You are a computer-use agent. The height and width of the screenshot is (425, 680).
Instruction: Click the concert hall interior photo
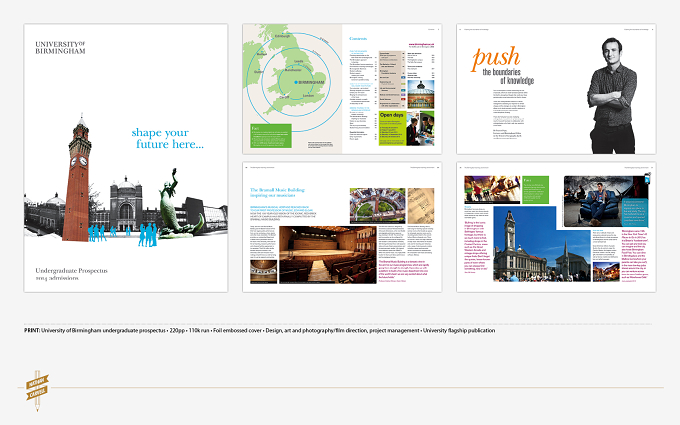pyautogui.click(x=327, y=255)
